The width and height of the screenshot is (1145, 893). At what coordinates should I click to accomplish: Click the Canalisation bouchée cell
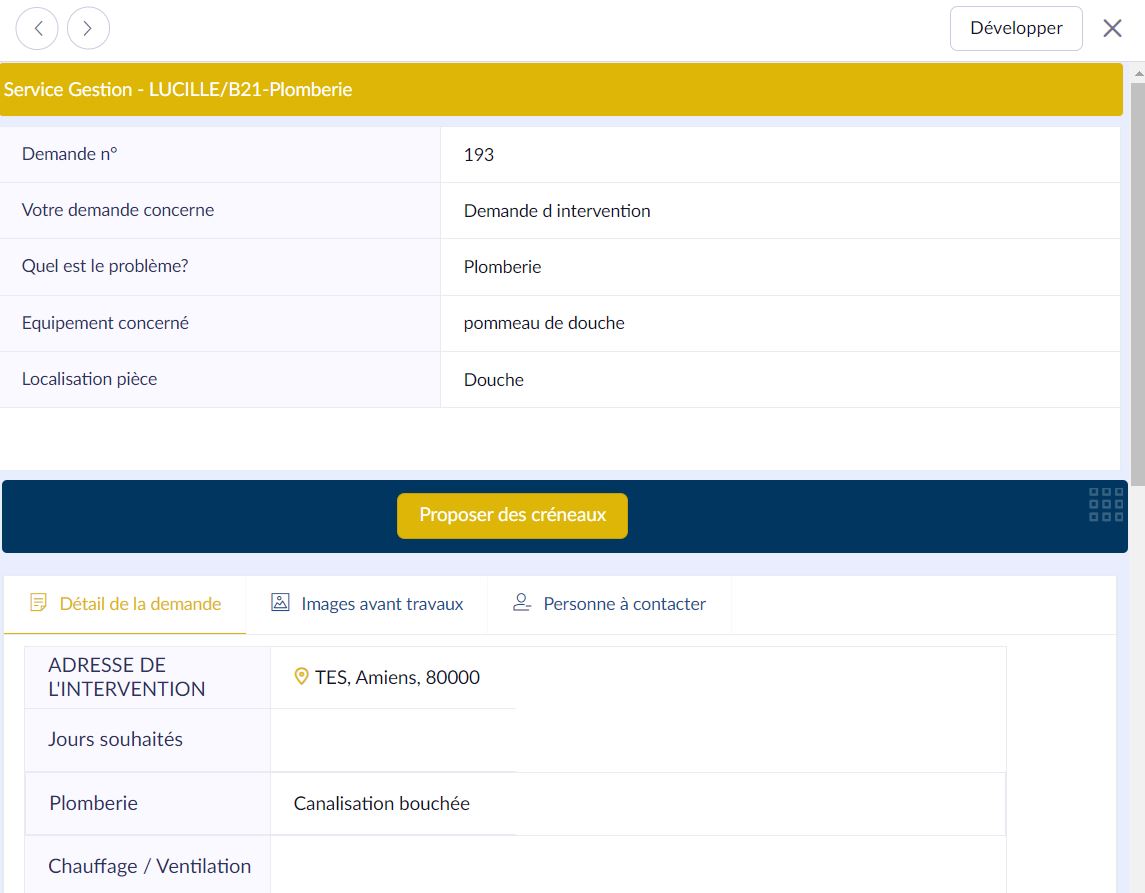(382, 803)
